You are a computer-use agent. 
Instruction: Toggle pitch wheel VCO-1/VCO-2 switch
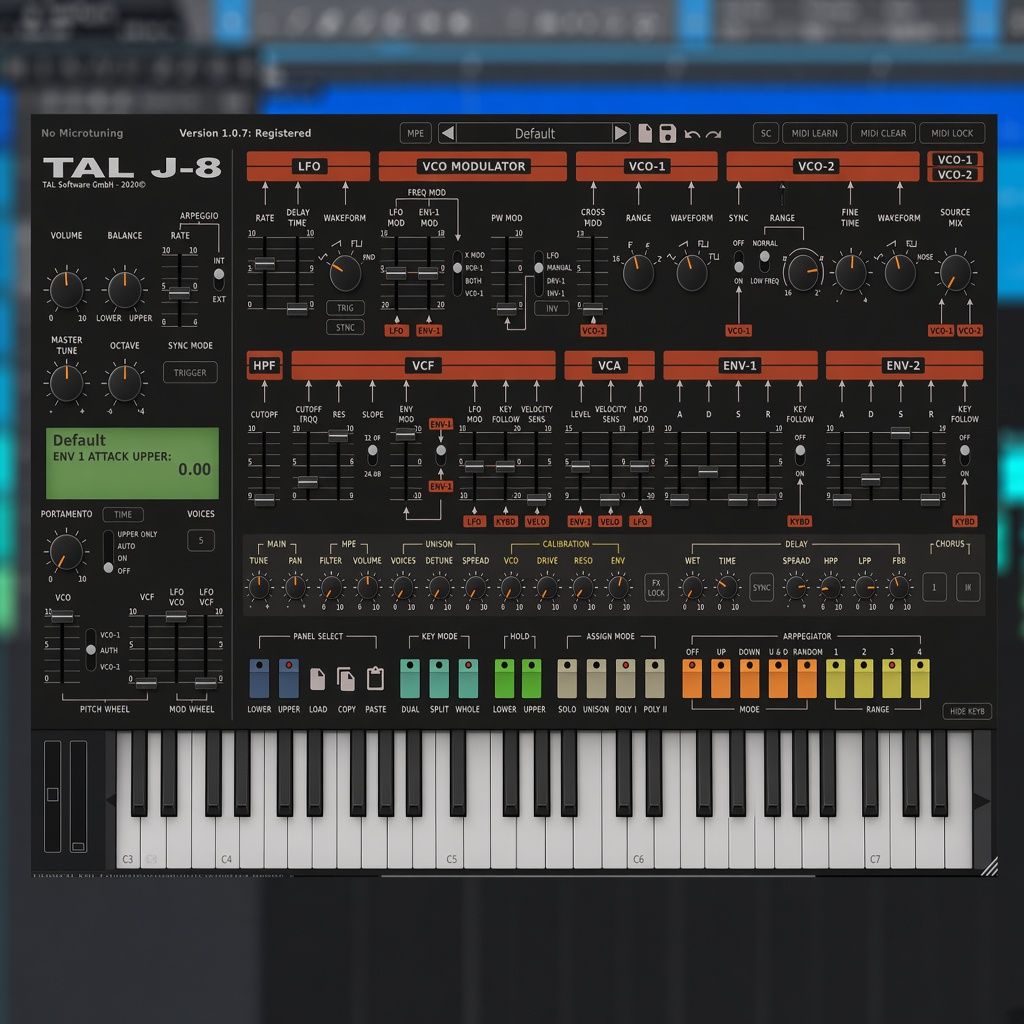(x=91, y=650)
